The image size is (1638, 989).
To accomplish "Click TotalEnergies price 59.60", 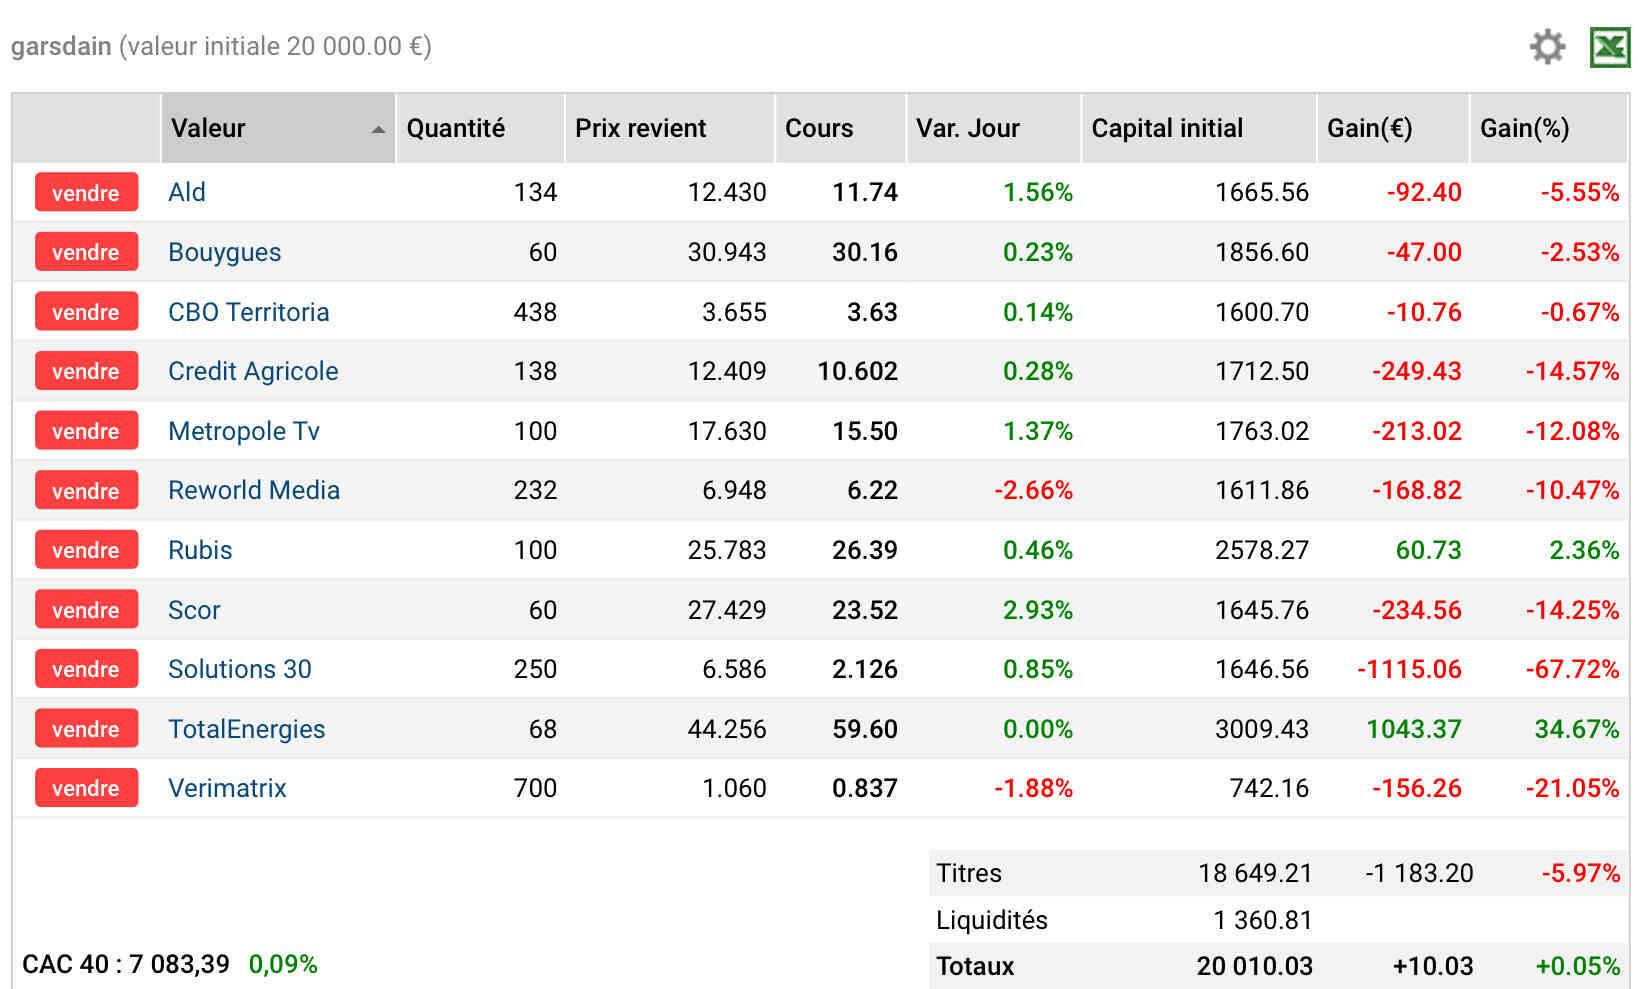I will click(865, 729).
